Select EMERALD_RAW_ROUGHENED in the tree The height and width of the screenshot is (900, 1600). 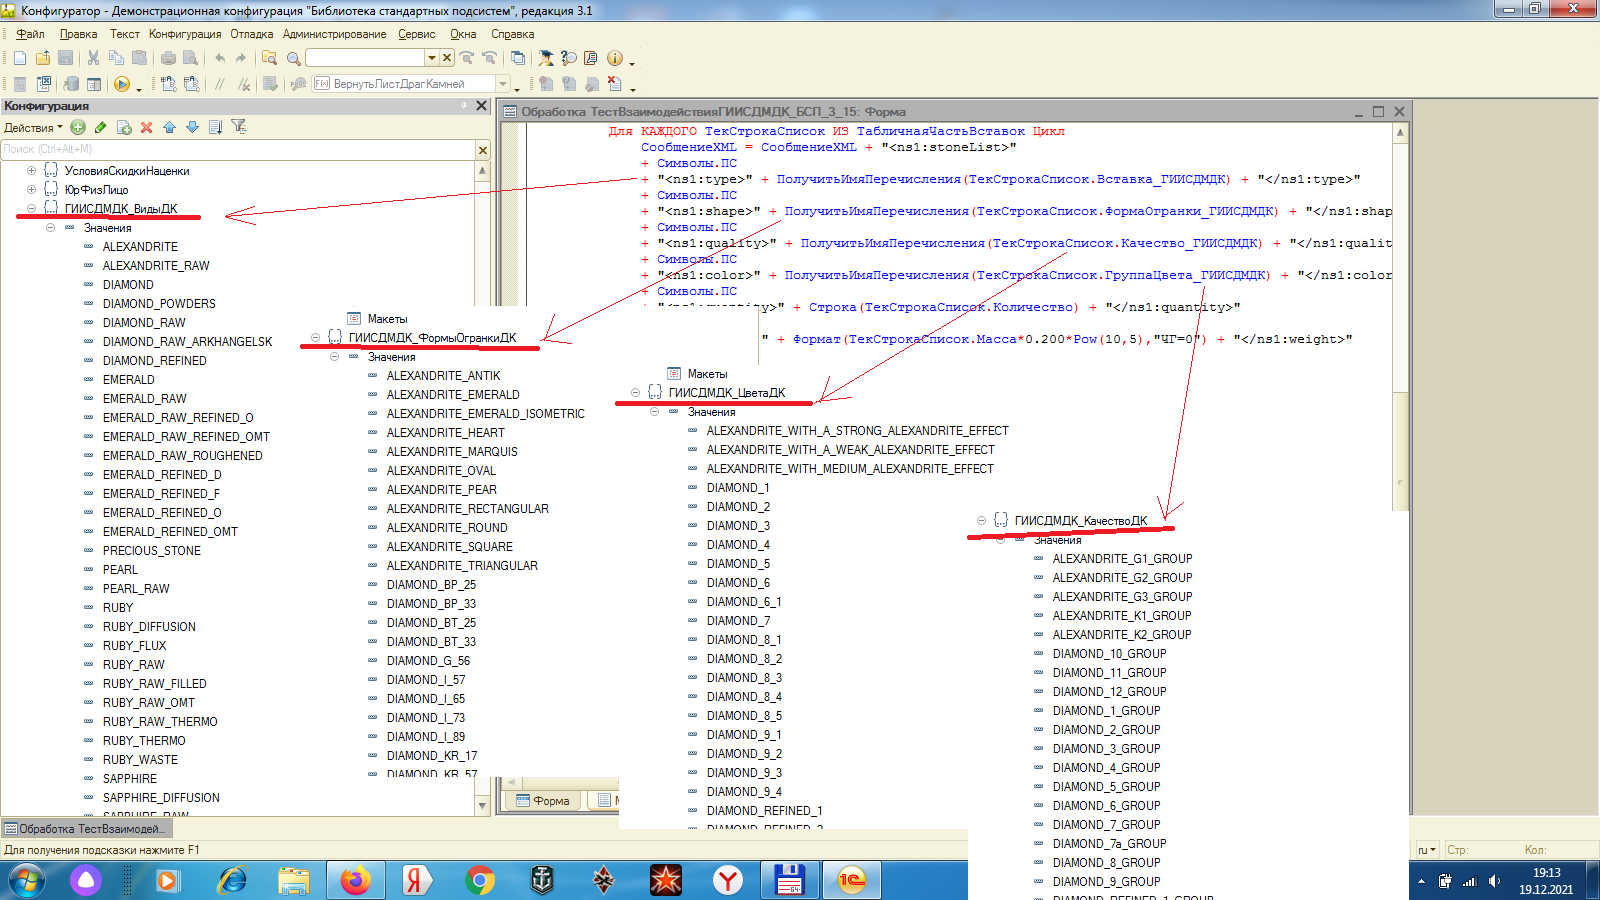point(182,455)
